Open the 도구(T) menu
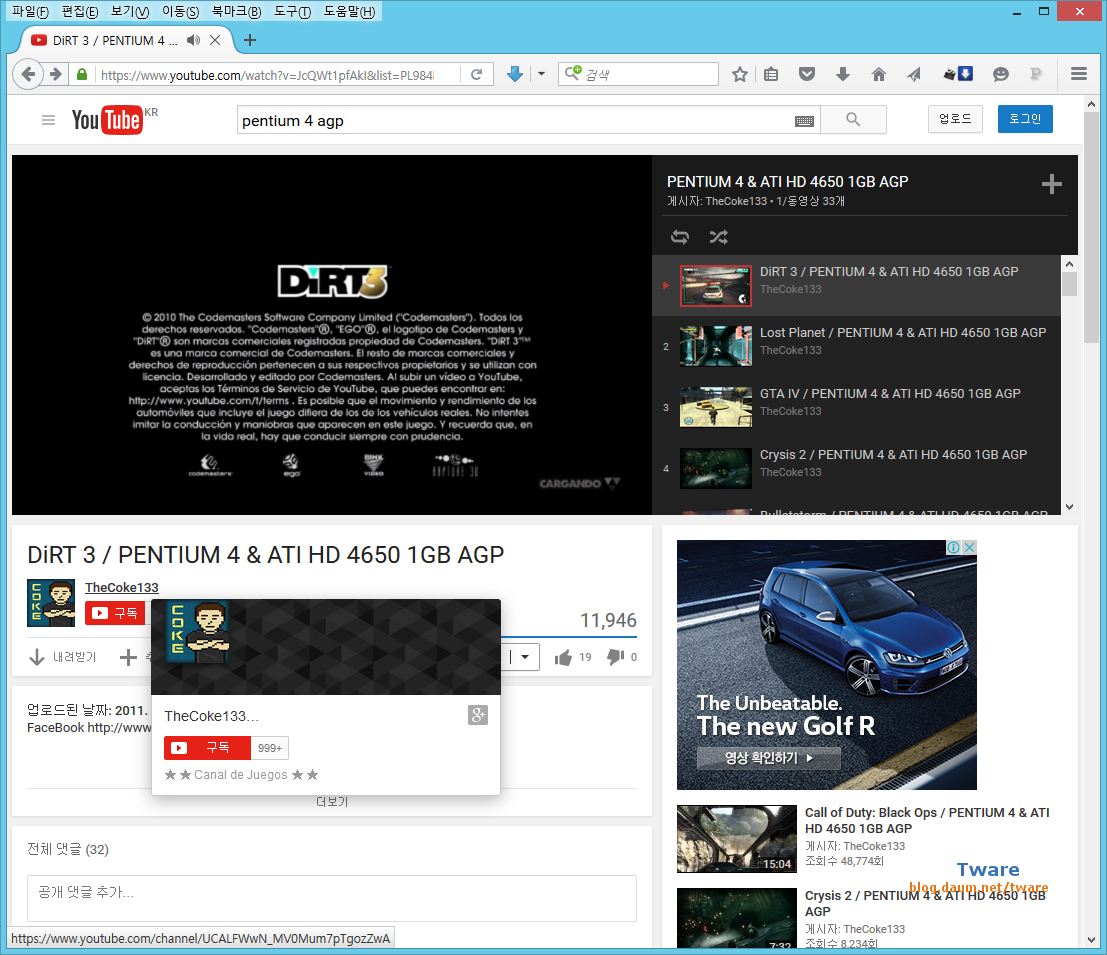Image resolution: width=1107 pixels, height=955 pixels. point(292,11)
